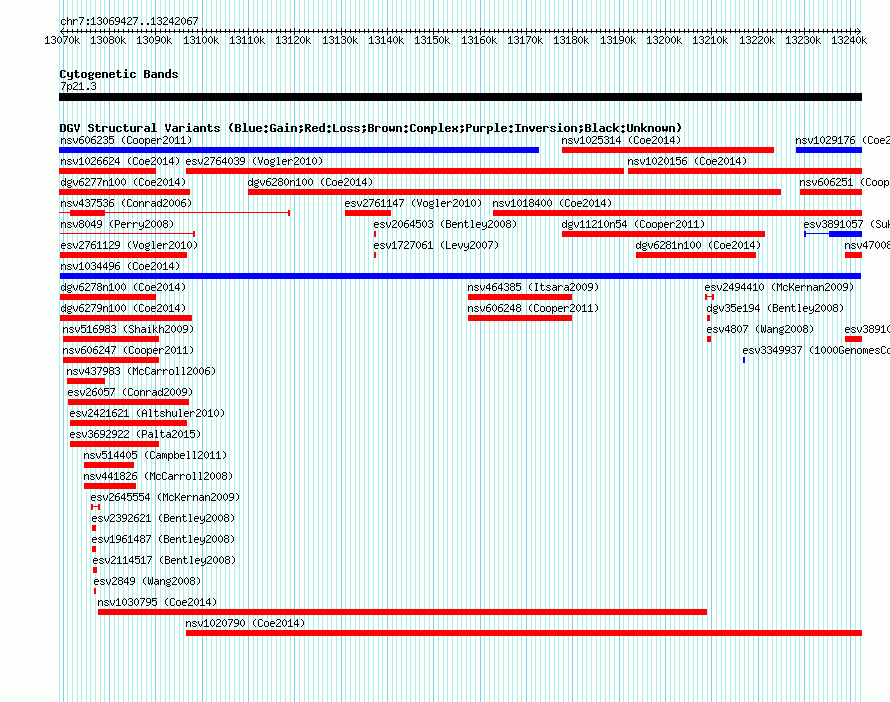This screenshot has width=890, height=702.
Task: Click the 13200k ruler tick label
Action: pyautogui.click(x=664, y=40)
